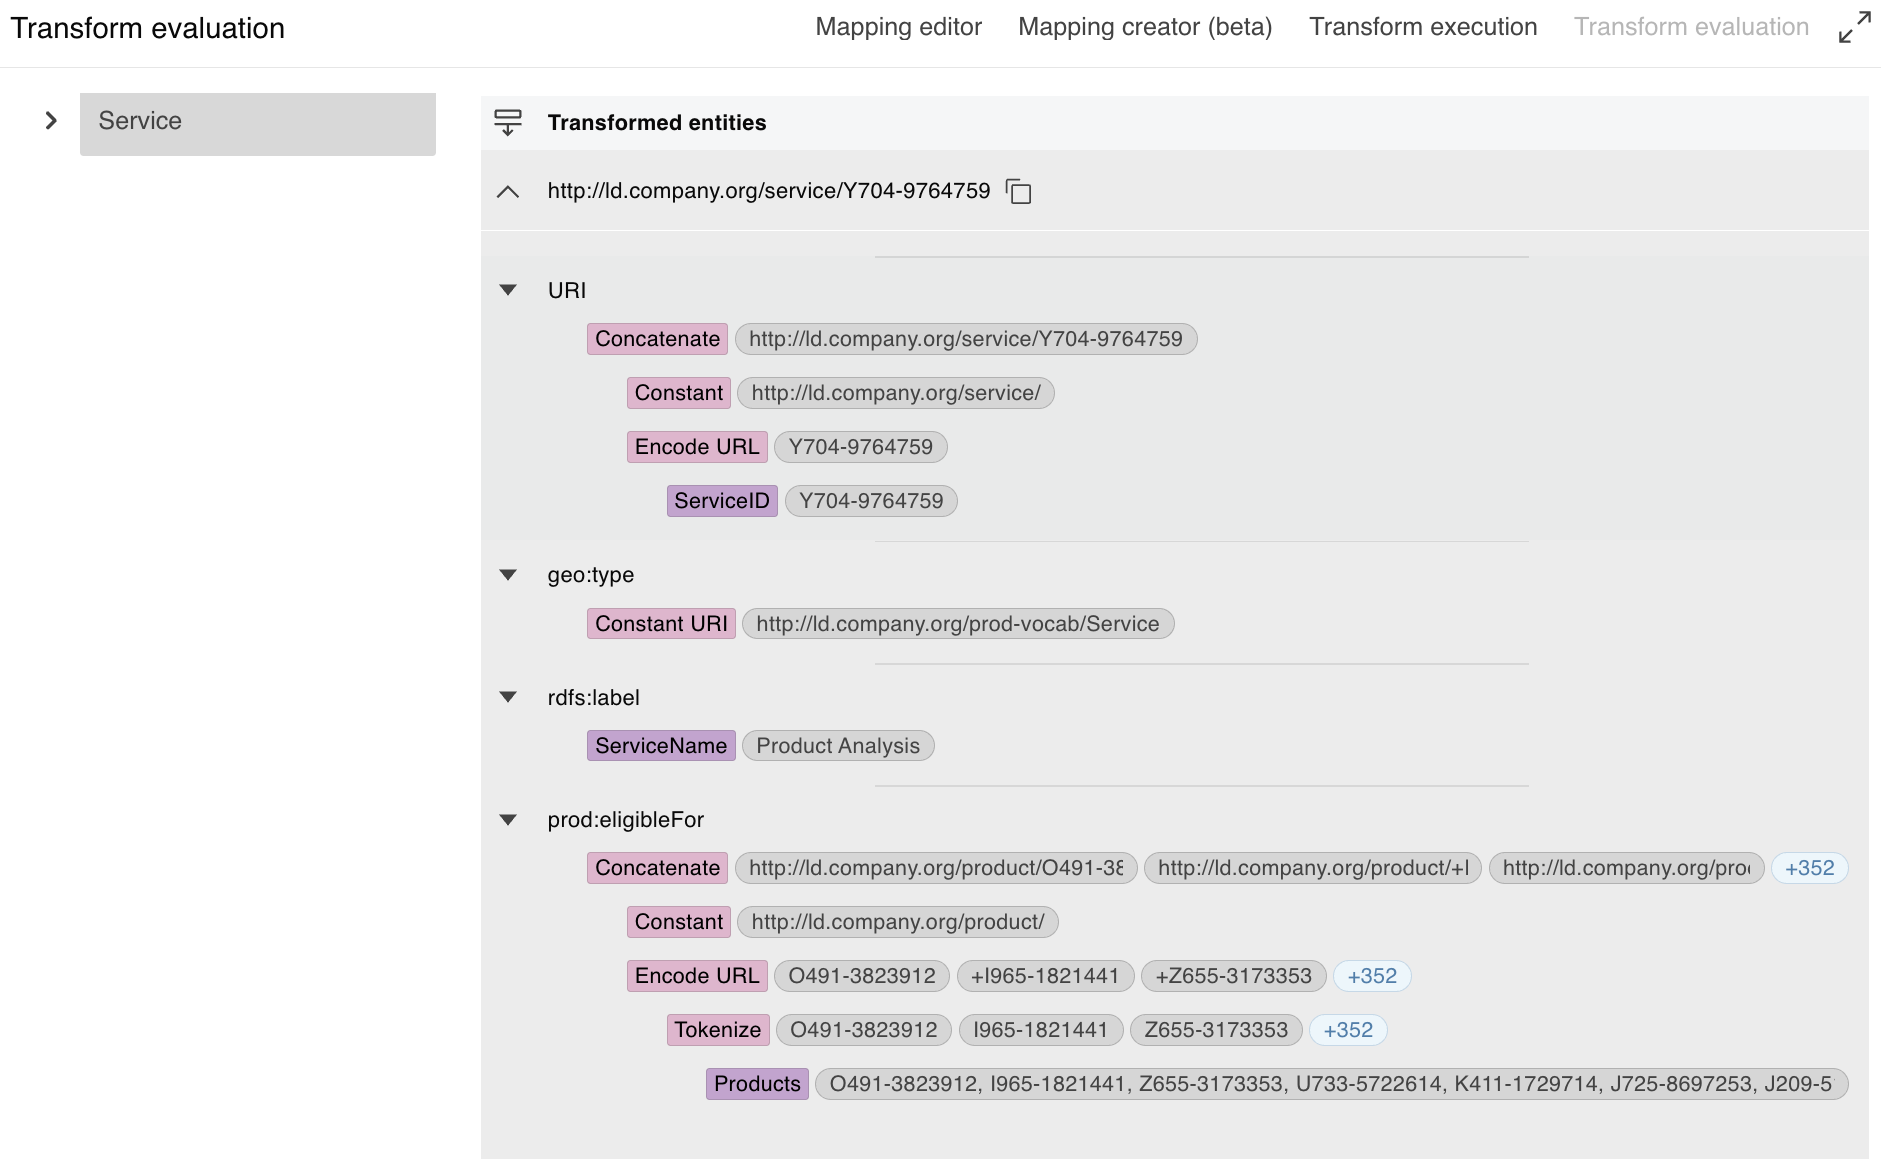Click the Tokenize value Z655-3173353

point(1216,1030)
